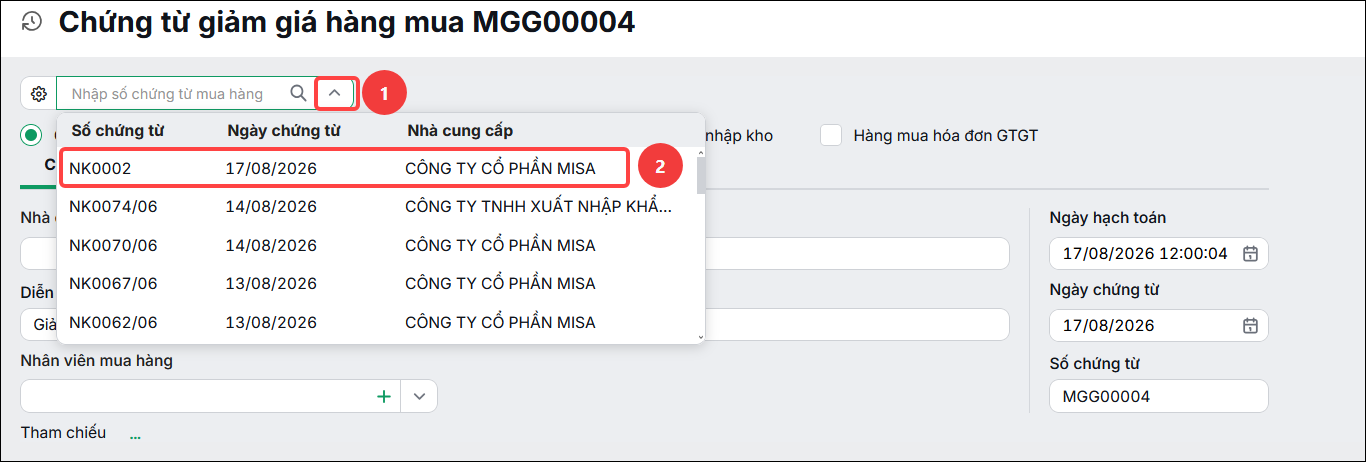Open calendar for Ngày chứng từ
The image size is (1366, 462).
[1249, 326]
